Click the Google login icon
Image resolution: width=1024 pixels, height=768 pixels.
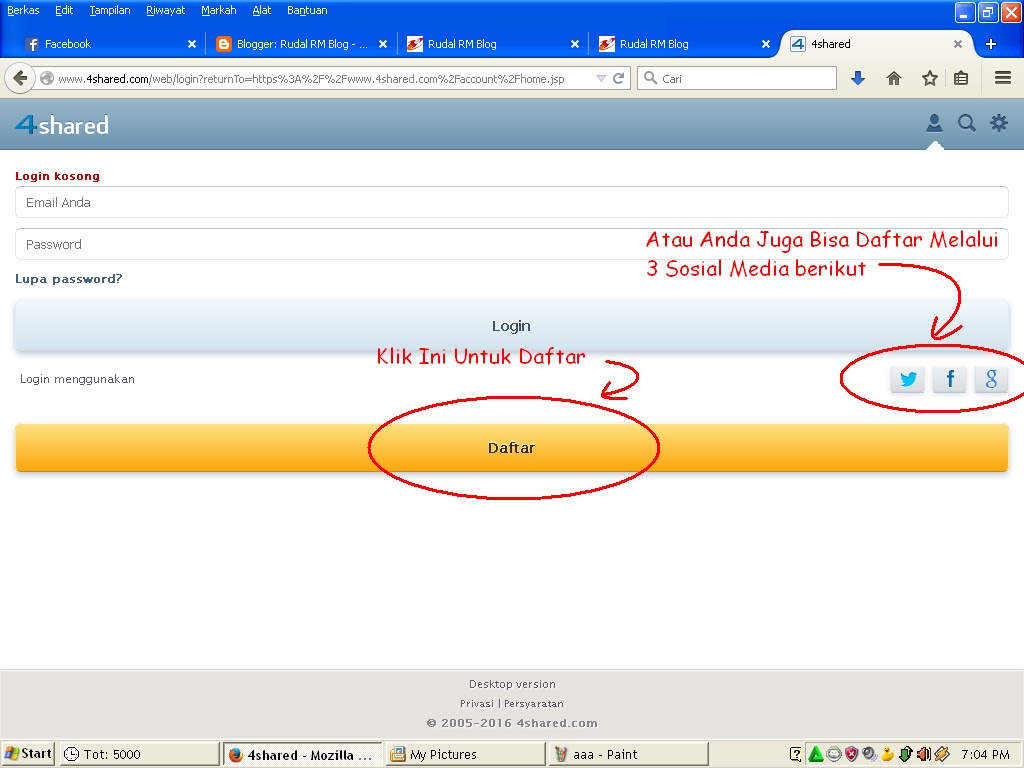(991, 379)
